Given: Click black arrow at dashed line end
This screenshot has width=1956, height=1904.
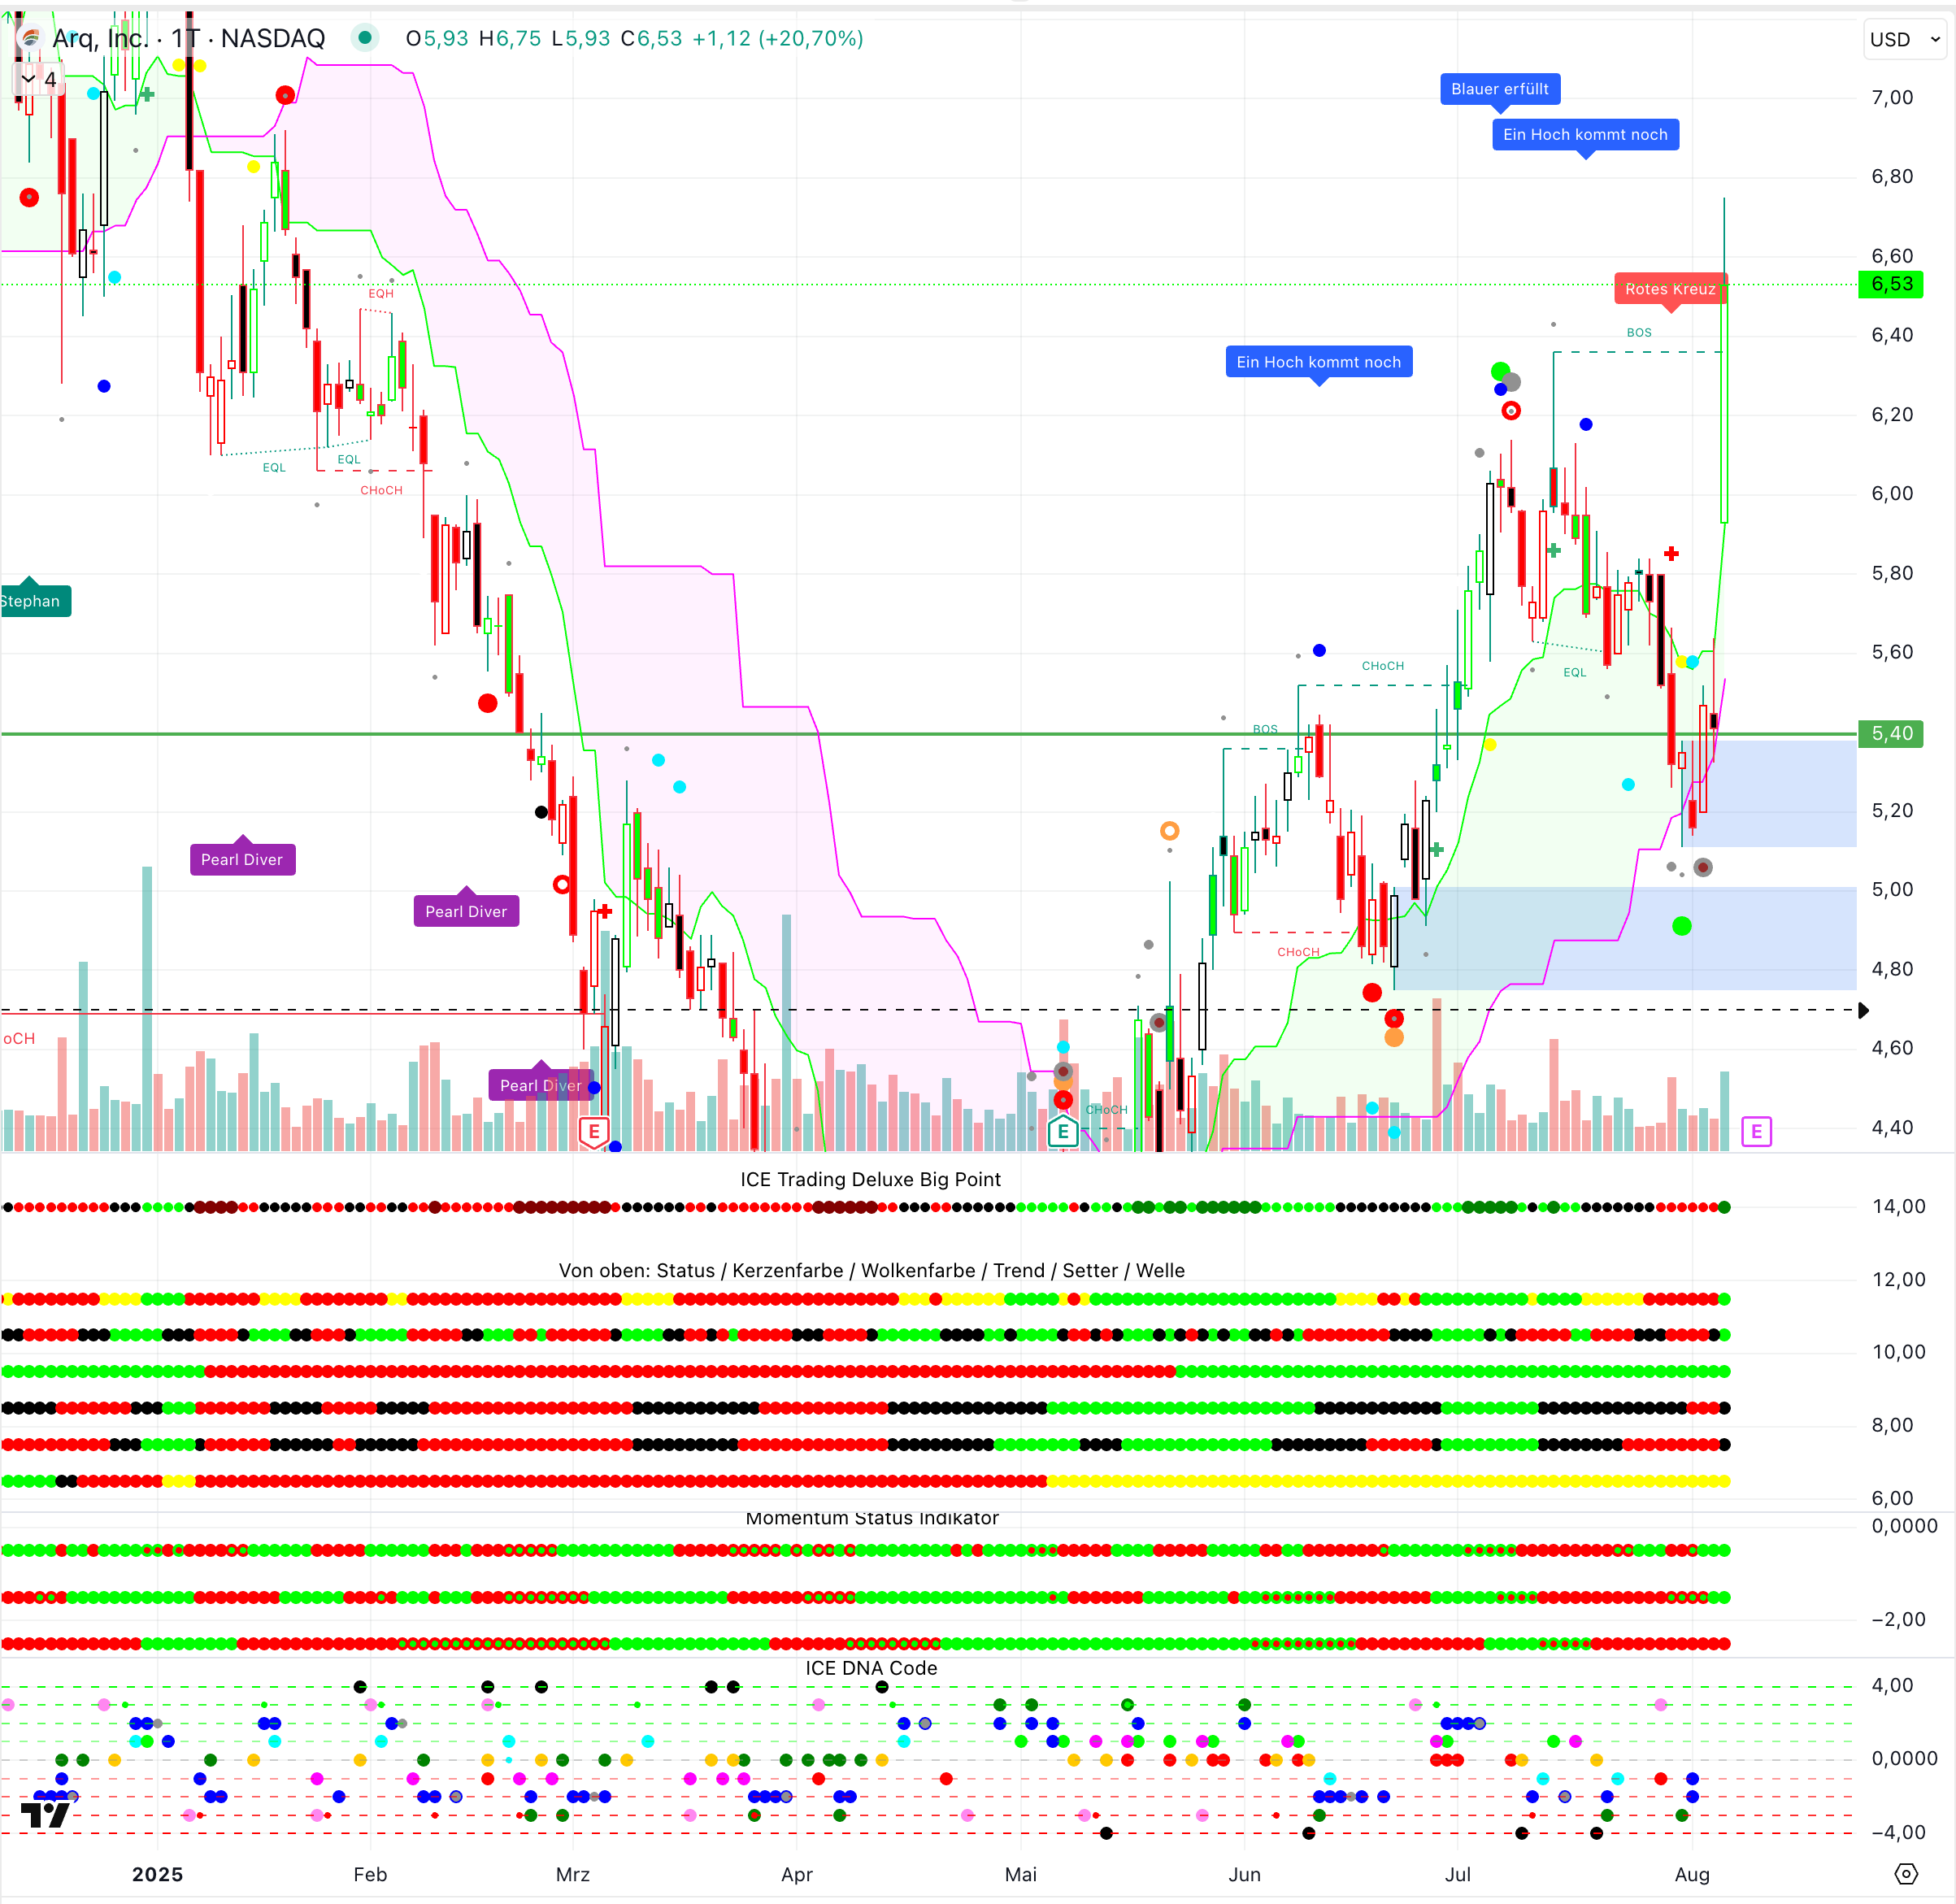Looking at the screenshot, I should (x=1863, y=1010).
